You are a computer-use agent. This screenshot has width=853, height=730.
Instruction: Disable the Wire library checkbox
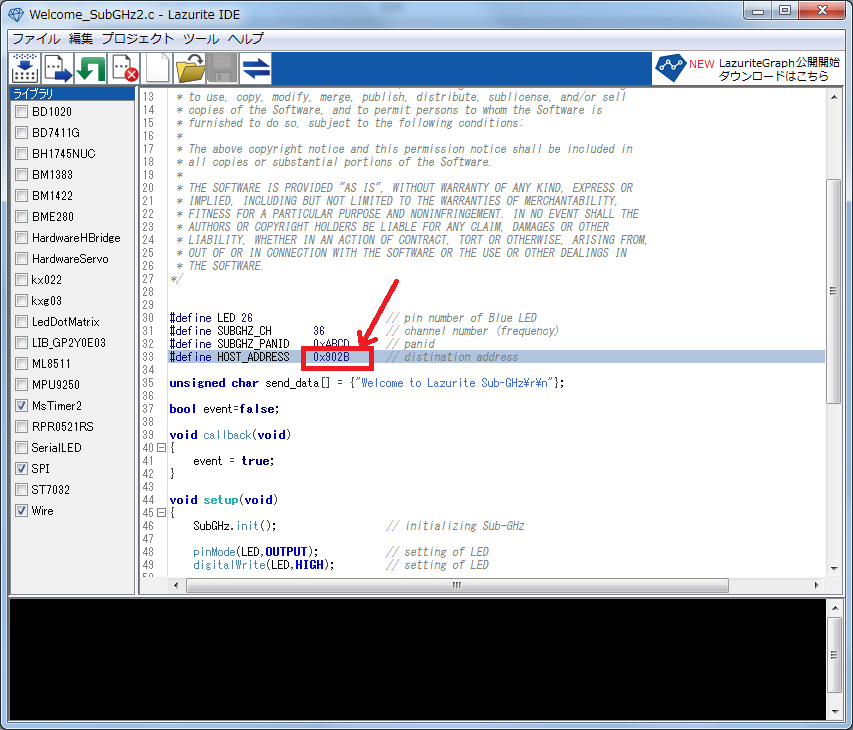21,511
